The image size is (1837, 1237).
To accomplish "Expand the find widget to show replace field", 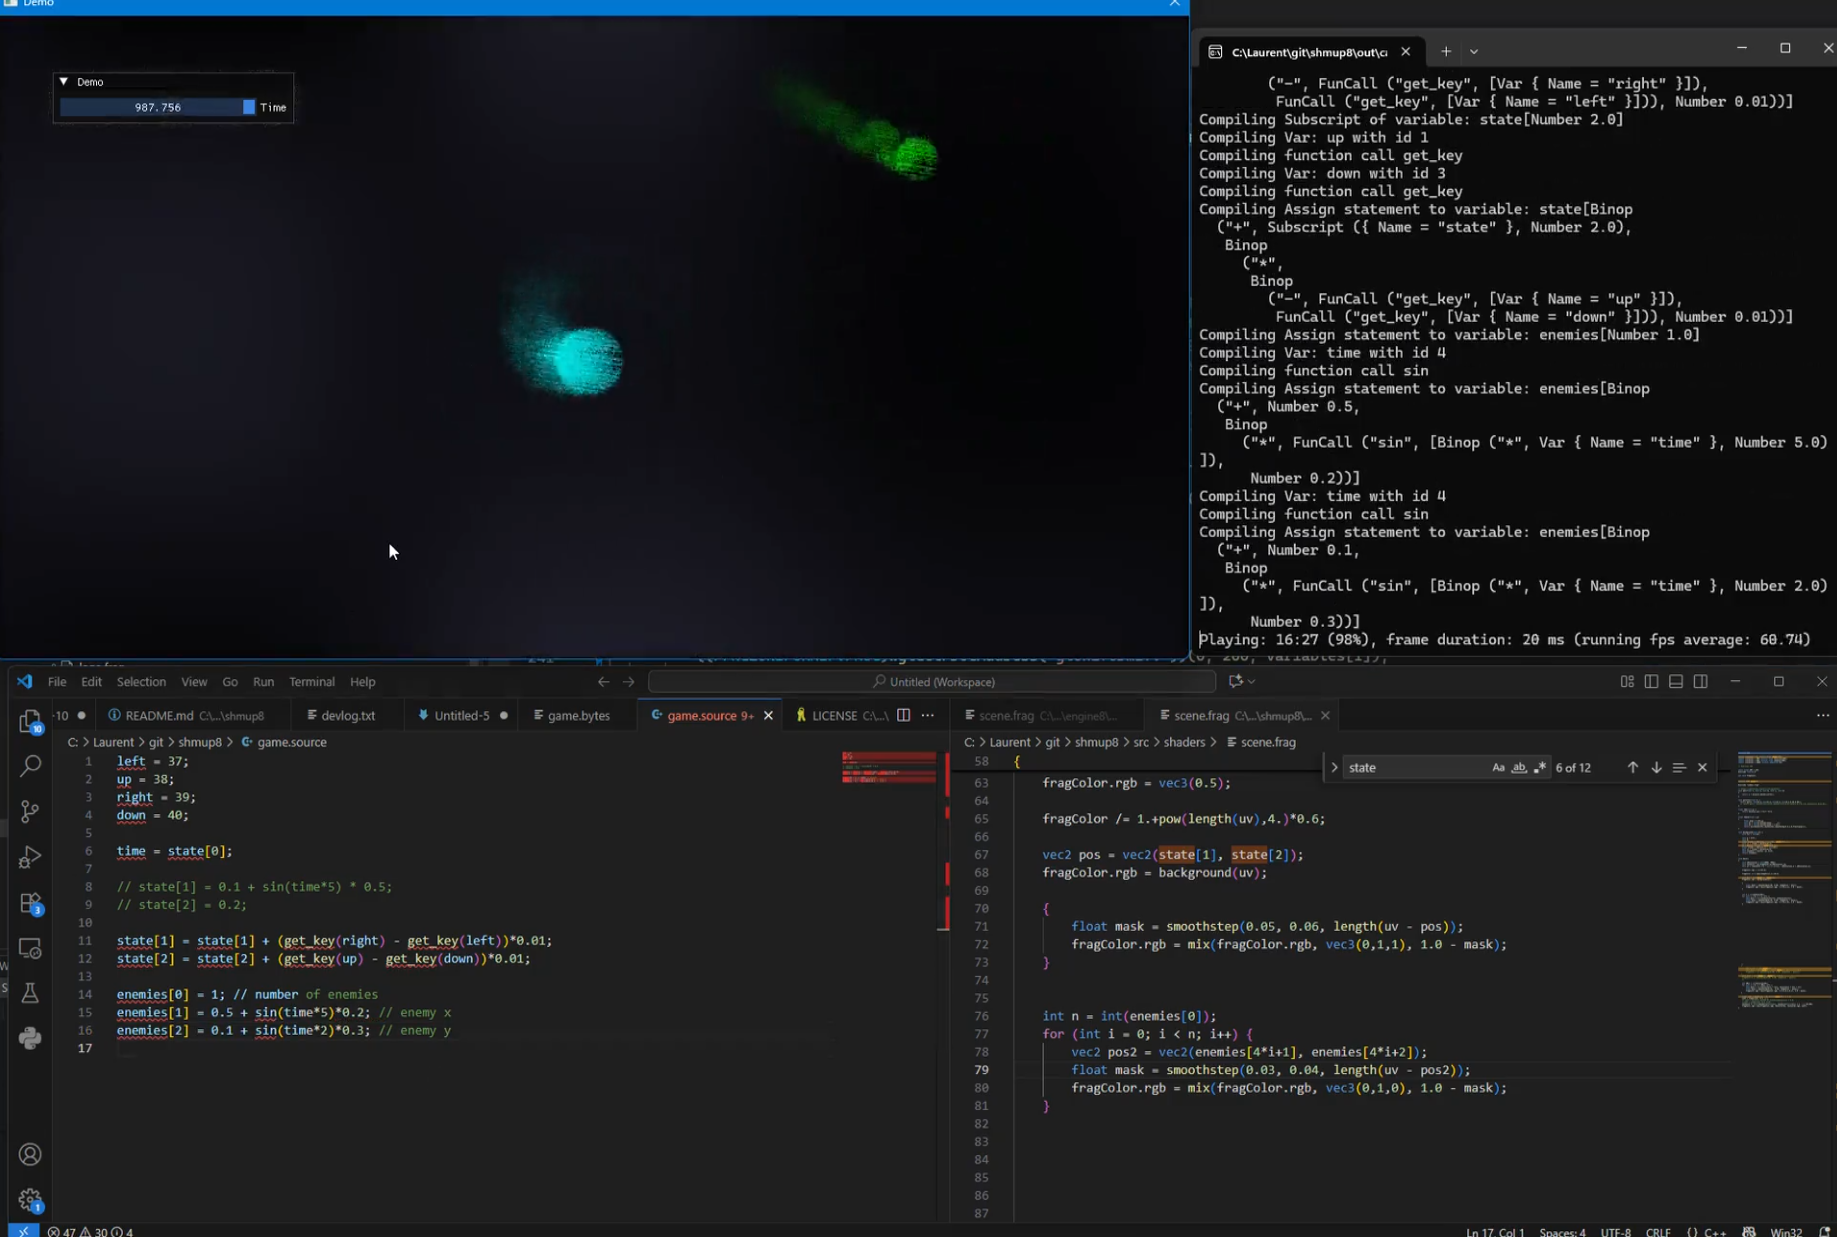I will (1335, 767).
